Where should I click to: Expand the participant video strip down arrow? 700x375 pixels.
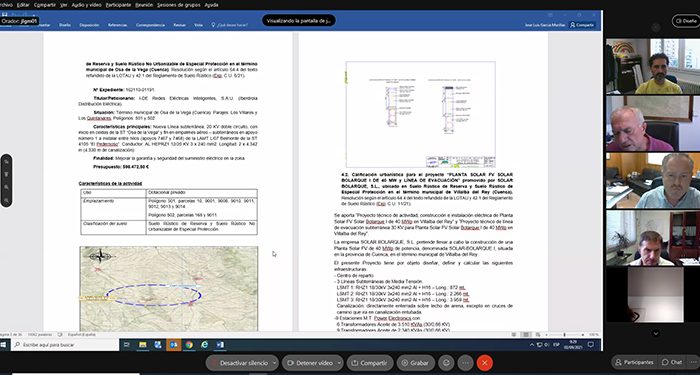pyautogui.click(x=655, y=333)
